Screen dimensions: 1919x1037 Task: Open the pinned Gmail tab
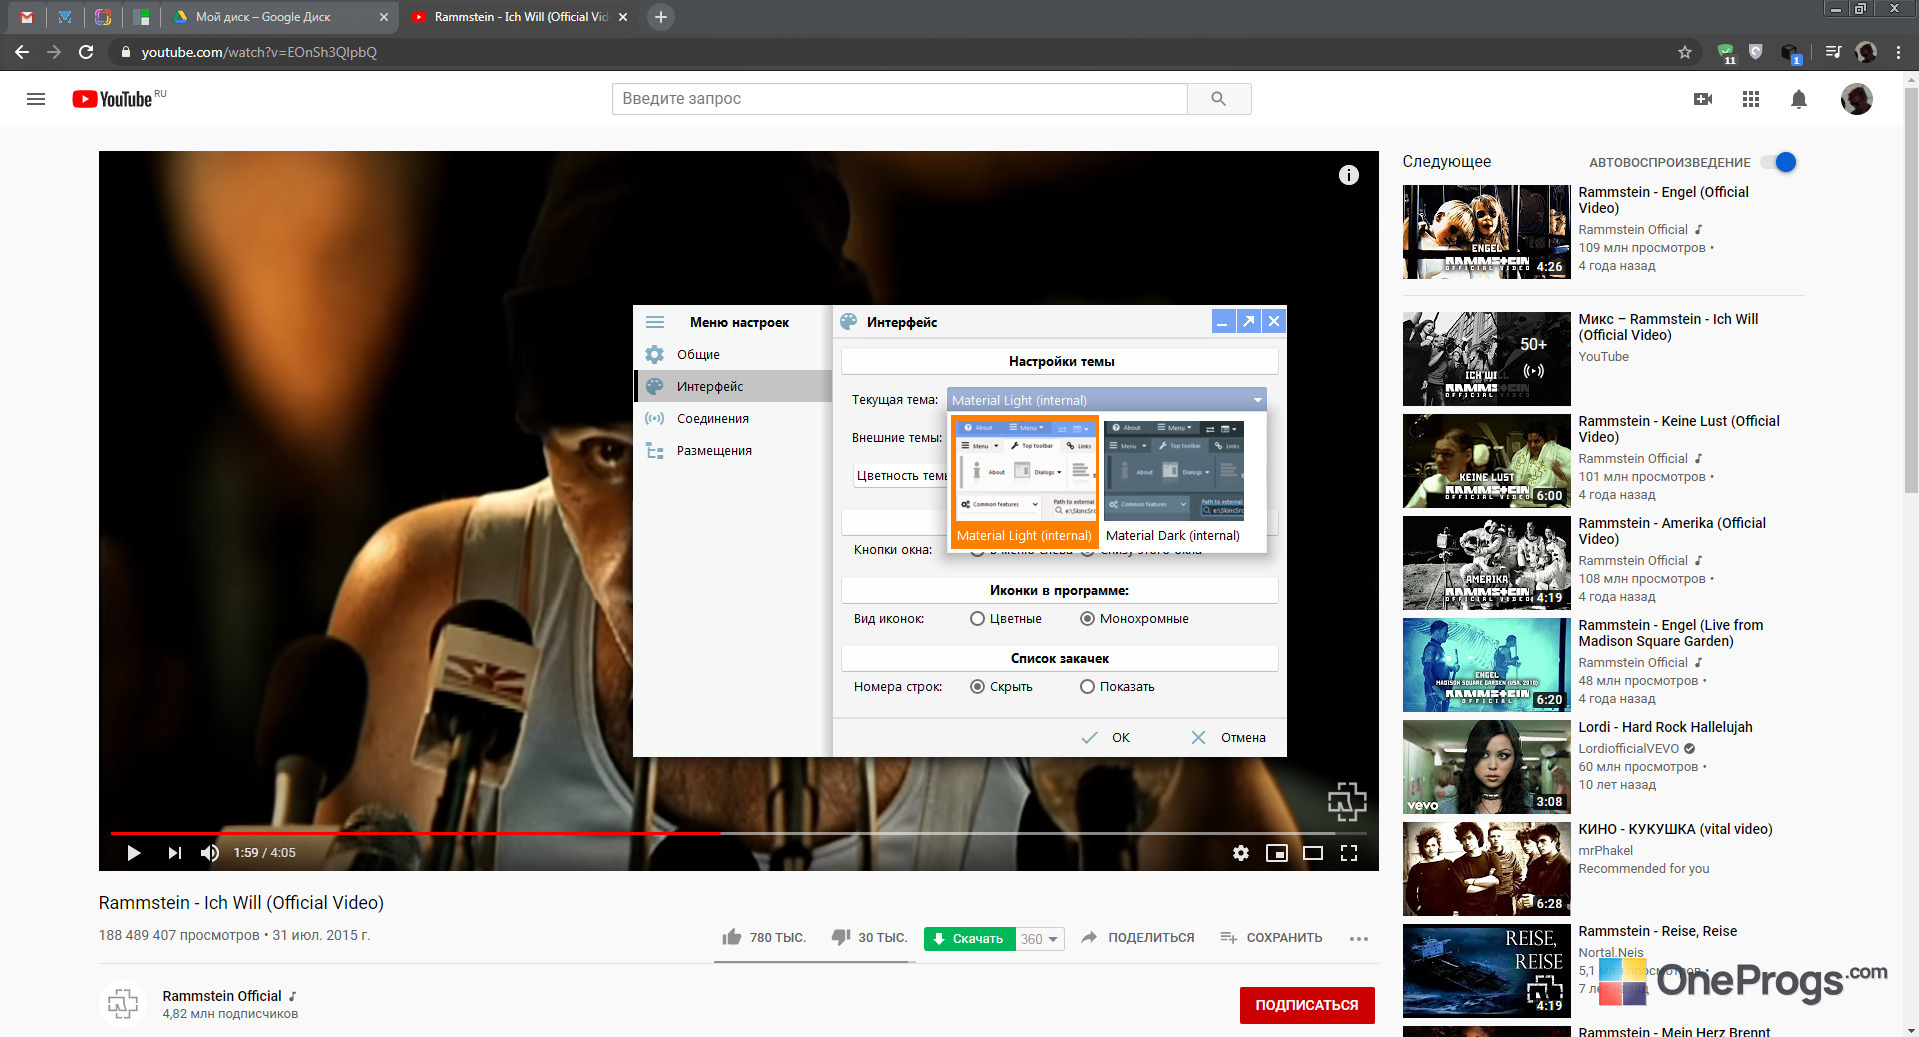point(27,17)
